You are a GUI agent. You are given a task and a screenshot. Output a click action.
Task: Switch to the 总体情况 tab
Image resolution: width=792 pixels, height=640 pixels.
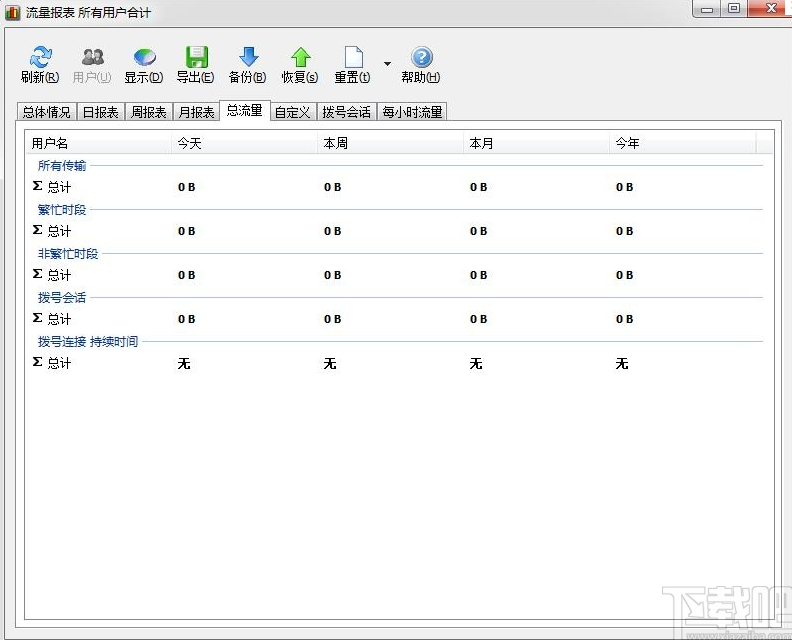coord(46,112)
